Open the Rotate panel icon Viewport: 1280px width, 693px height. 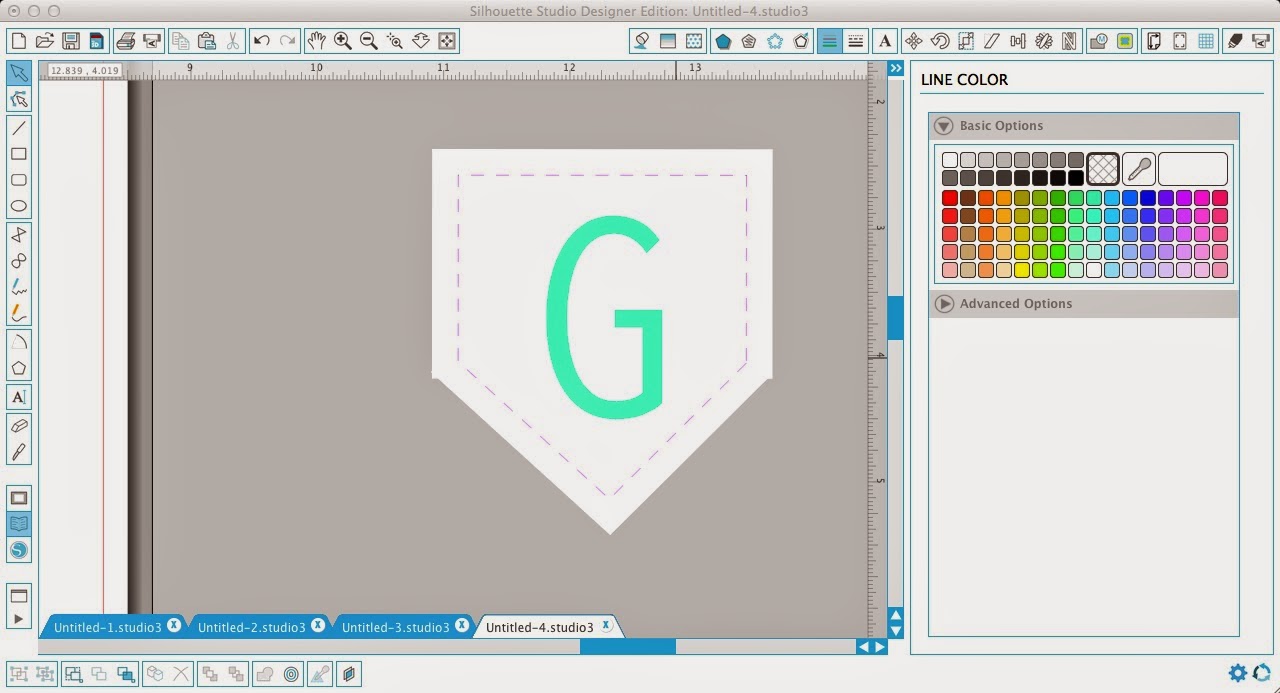pos(940,41)
